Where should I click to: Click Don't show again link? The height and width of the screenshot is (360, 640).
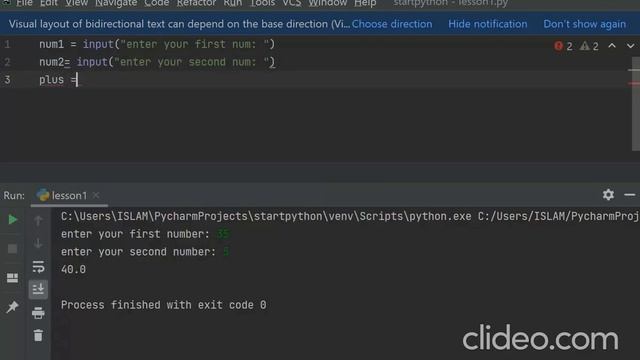coord(584,24)
